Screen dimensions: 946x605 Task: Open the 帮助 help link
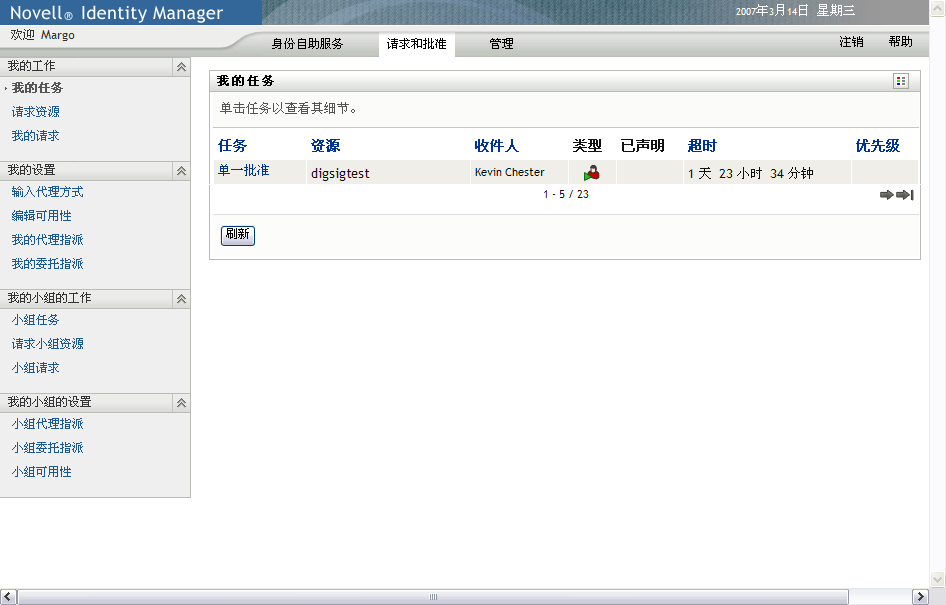tap(900, 42)
